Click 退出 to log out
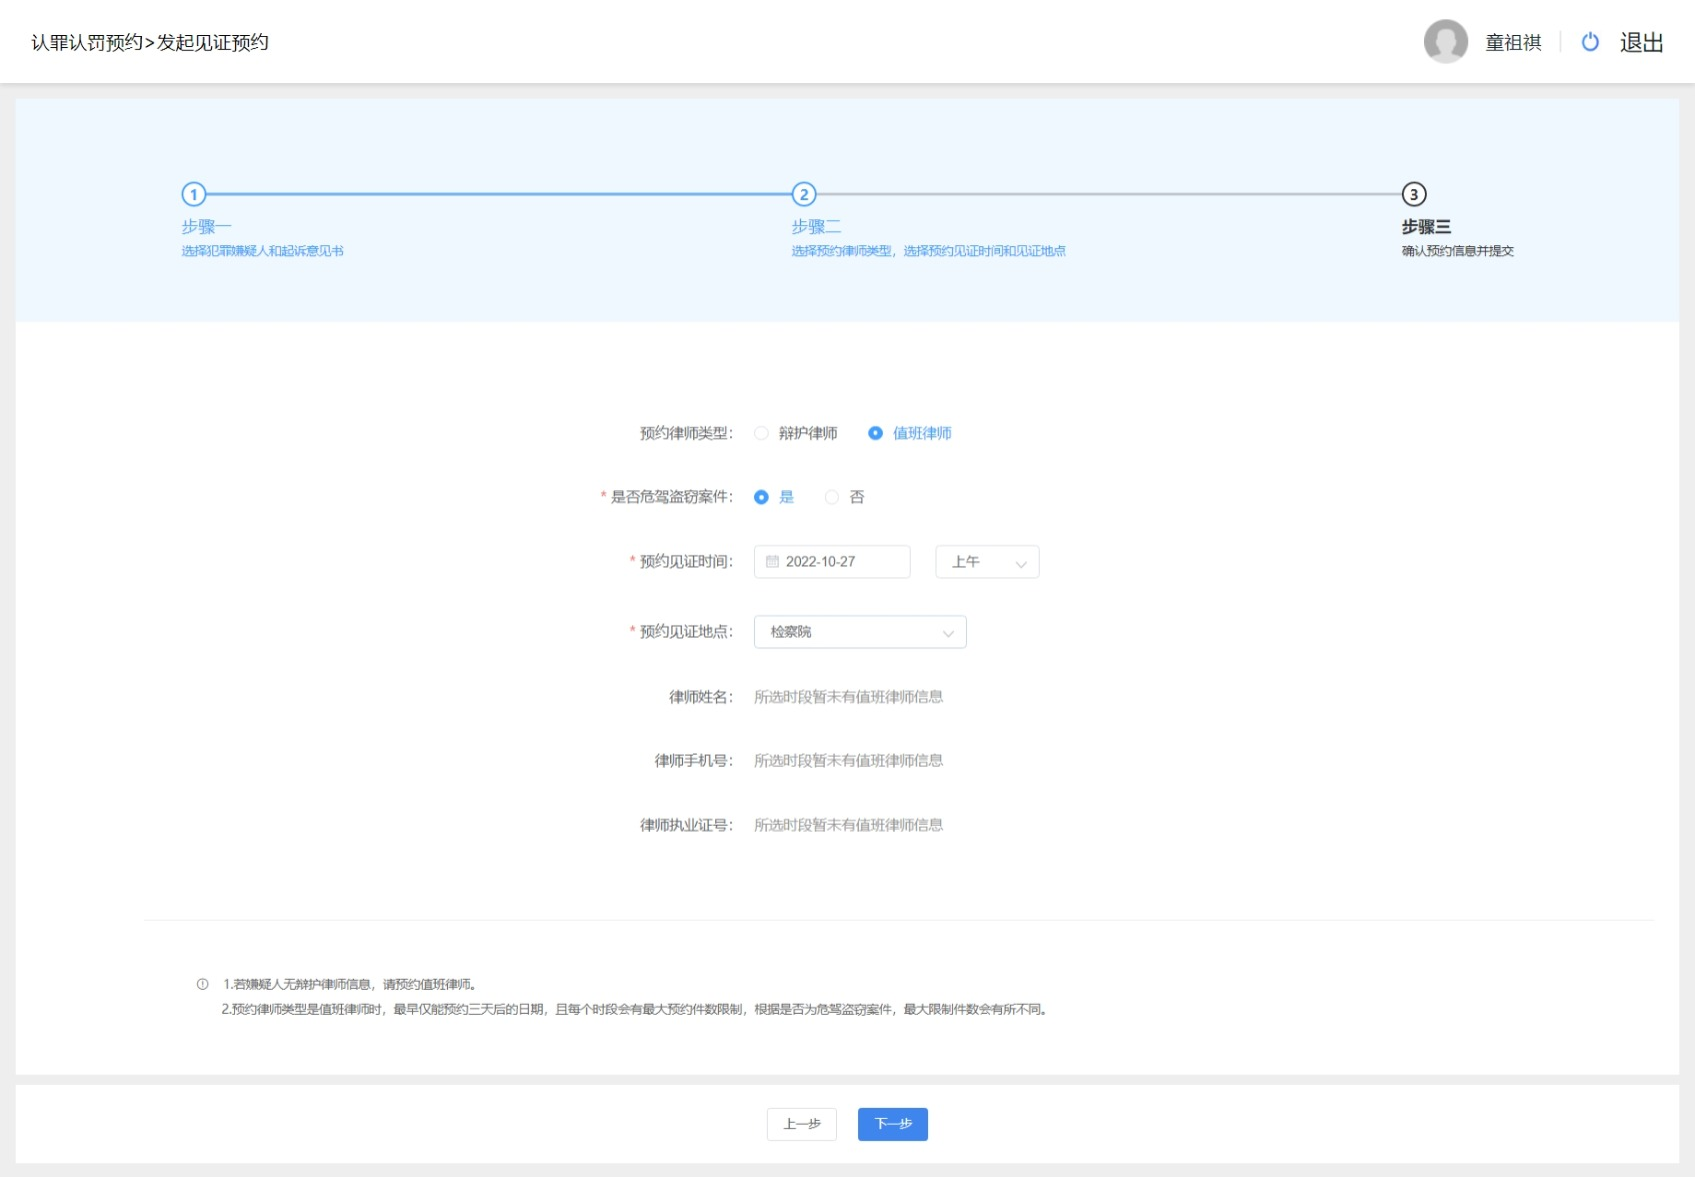This screenshot has height=1177, width=1695. (x=1641, y=42)
